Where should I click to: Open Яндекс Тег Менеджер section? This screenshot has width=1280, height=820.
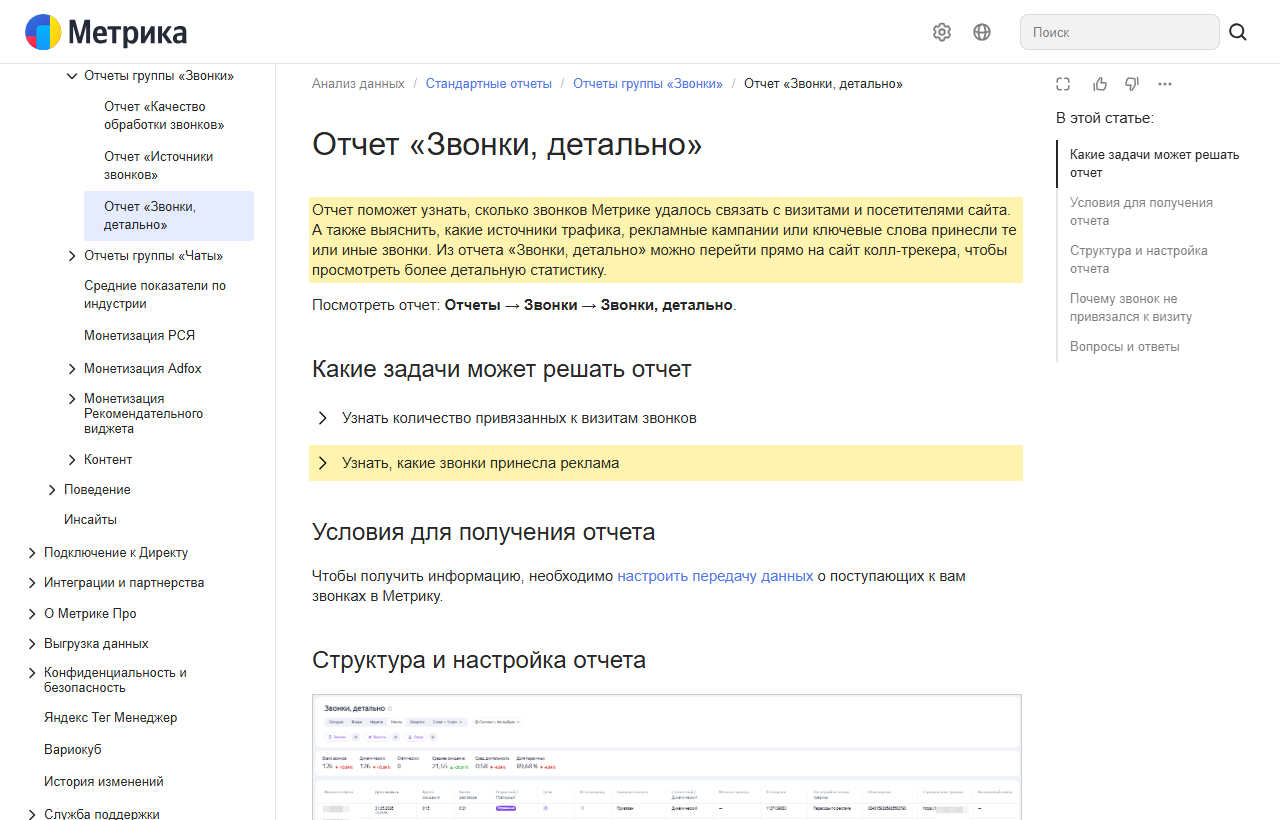tap(111, 718)
